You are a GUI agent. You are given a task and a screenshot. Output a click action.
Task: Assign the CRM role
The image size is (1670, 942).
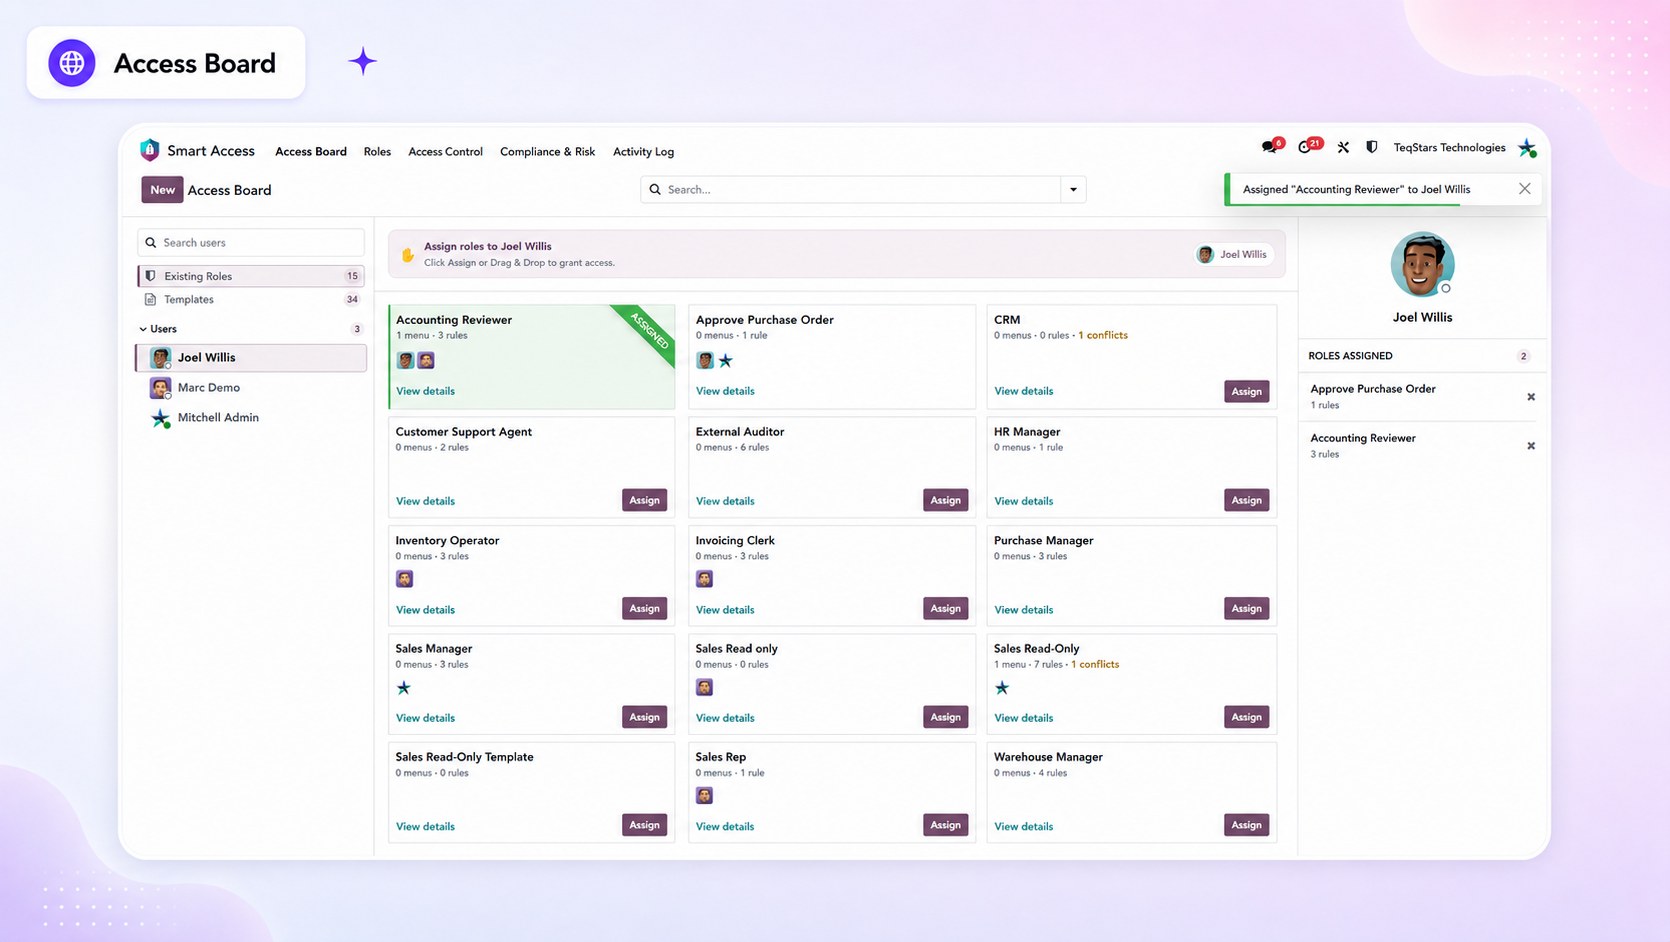click(1246, 391)
